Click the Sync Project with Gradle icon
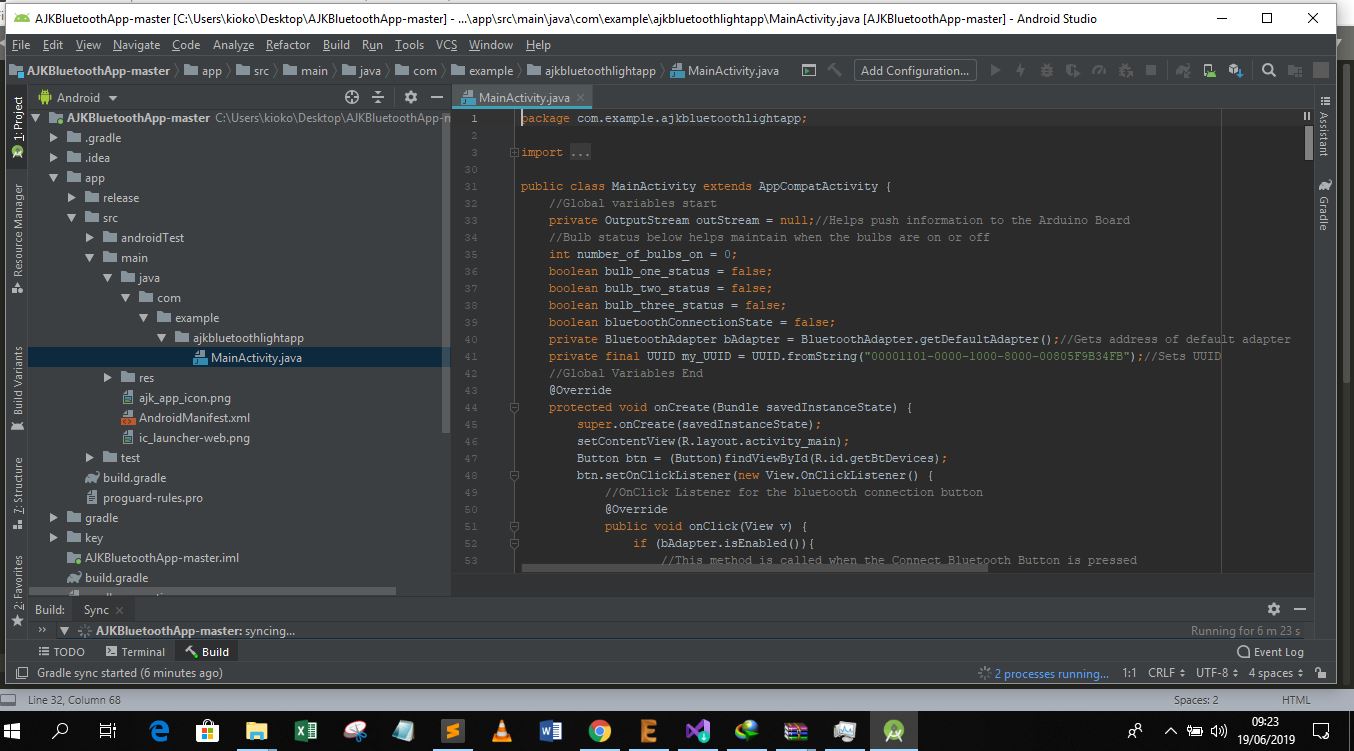 tap(1184, 71)
